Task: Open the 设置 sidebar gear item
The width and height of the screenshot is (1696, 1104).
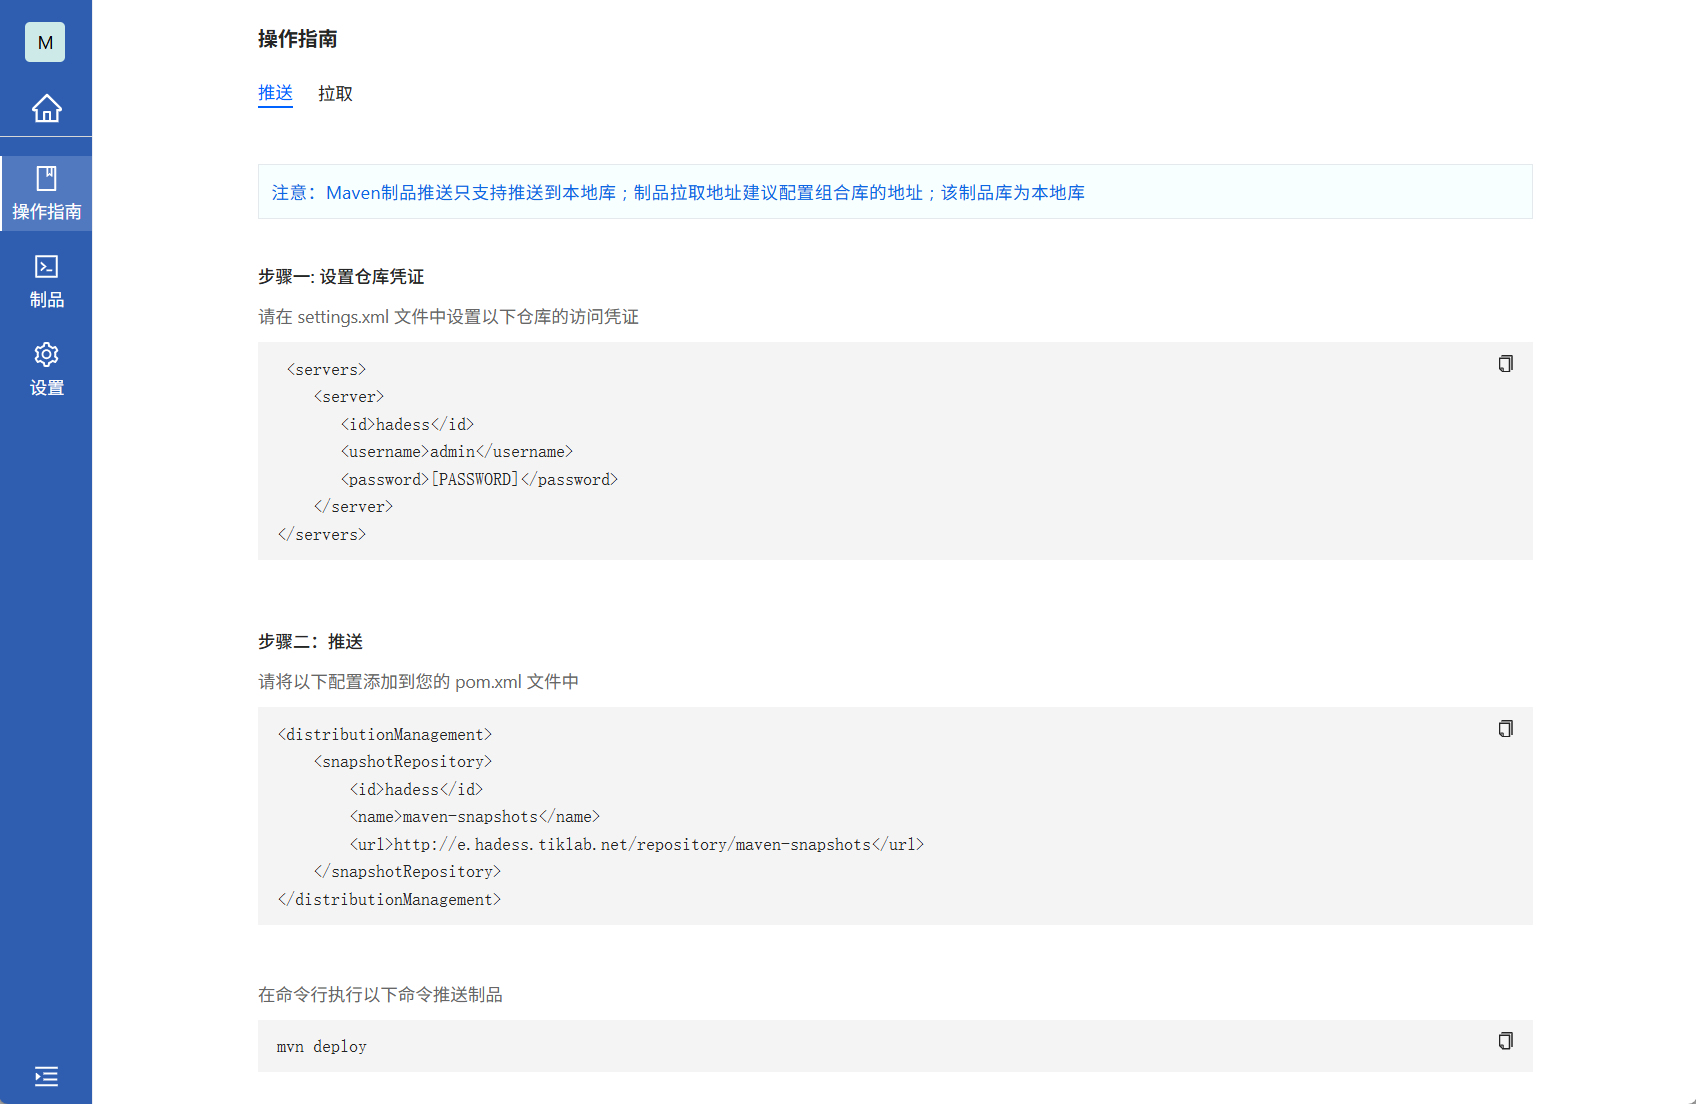Action: 46,370
